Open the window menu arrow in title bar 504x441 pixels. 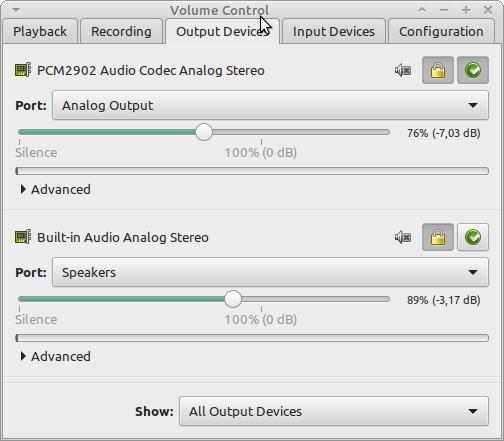[16, 10]
